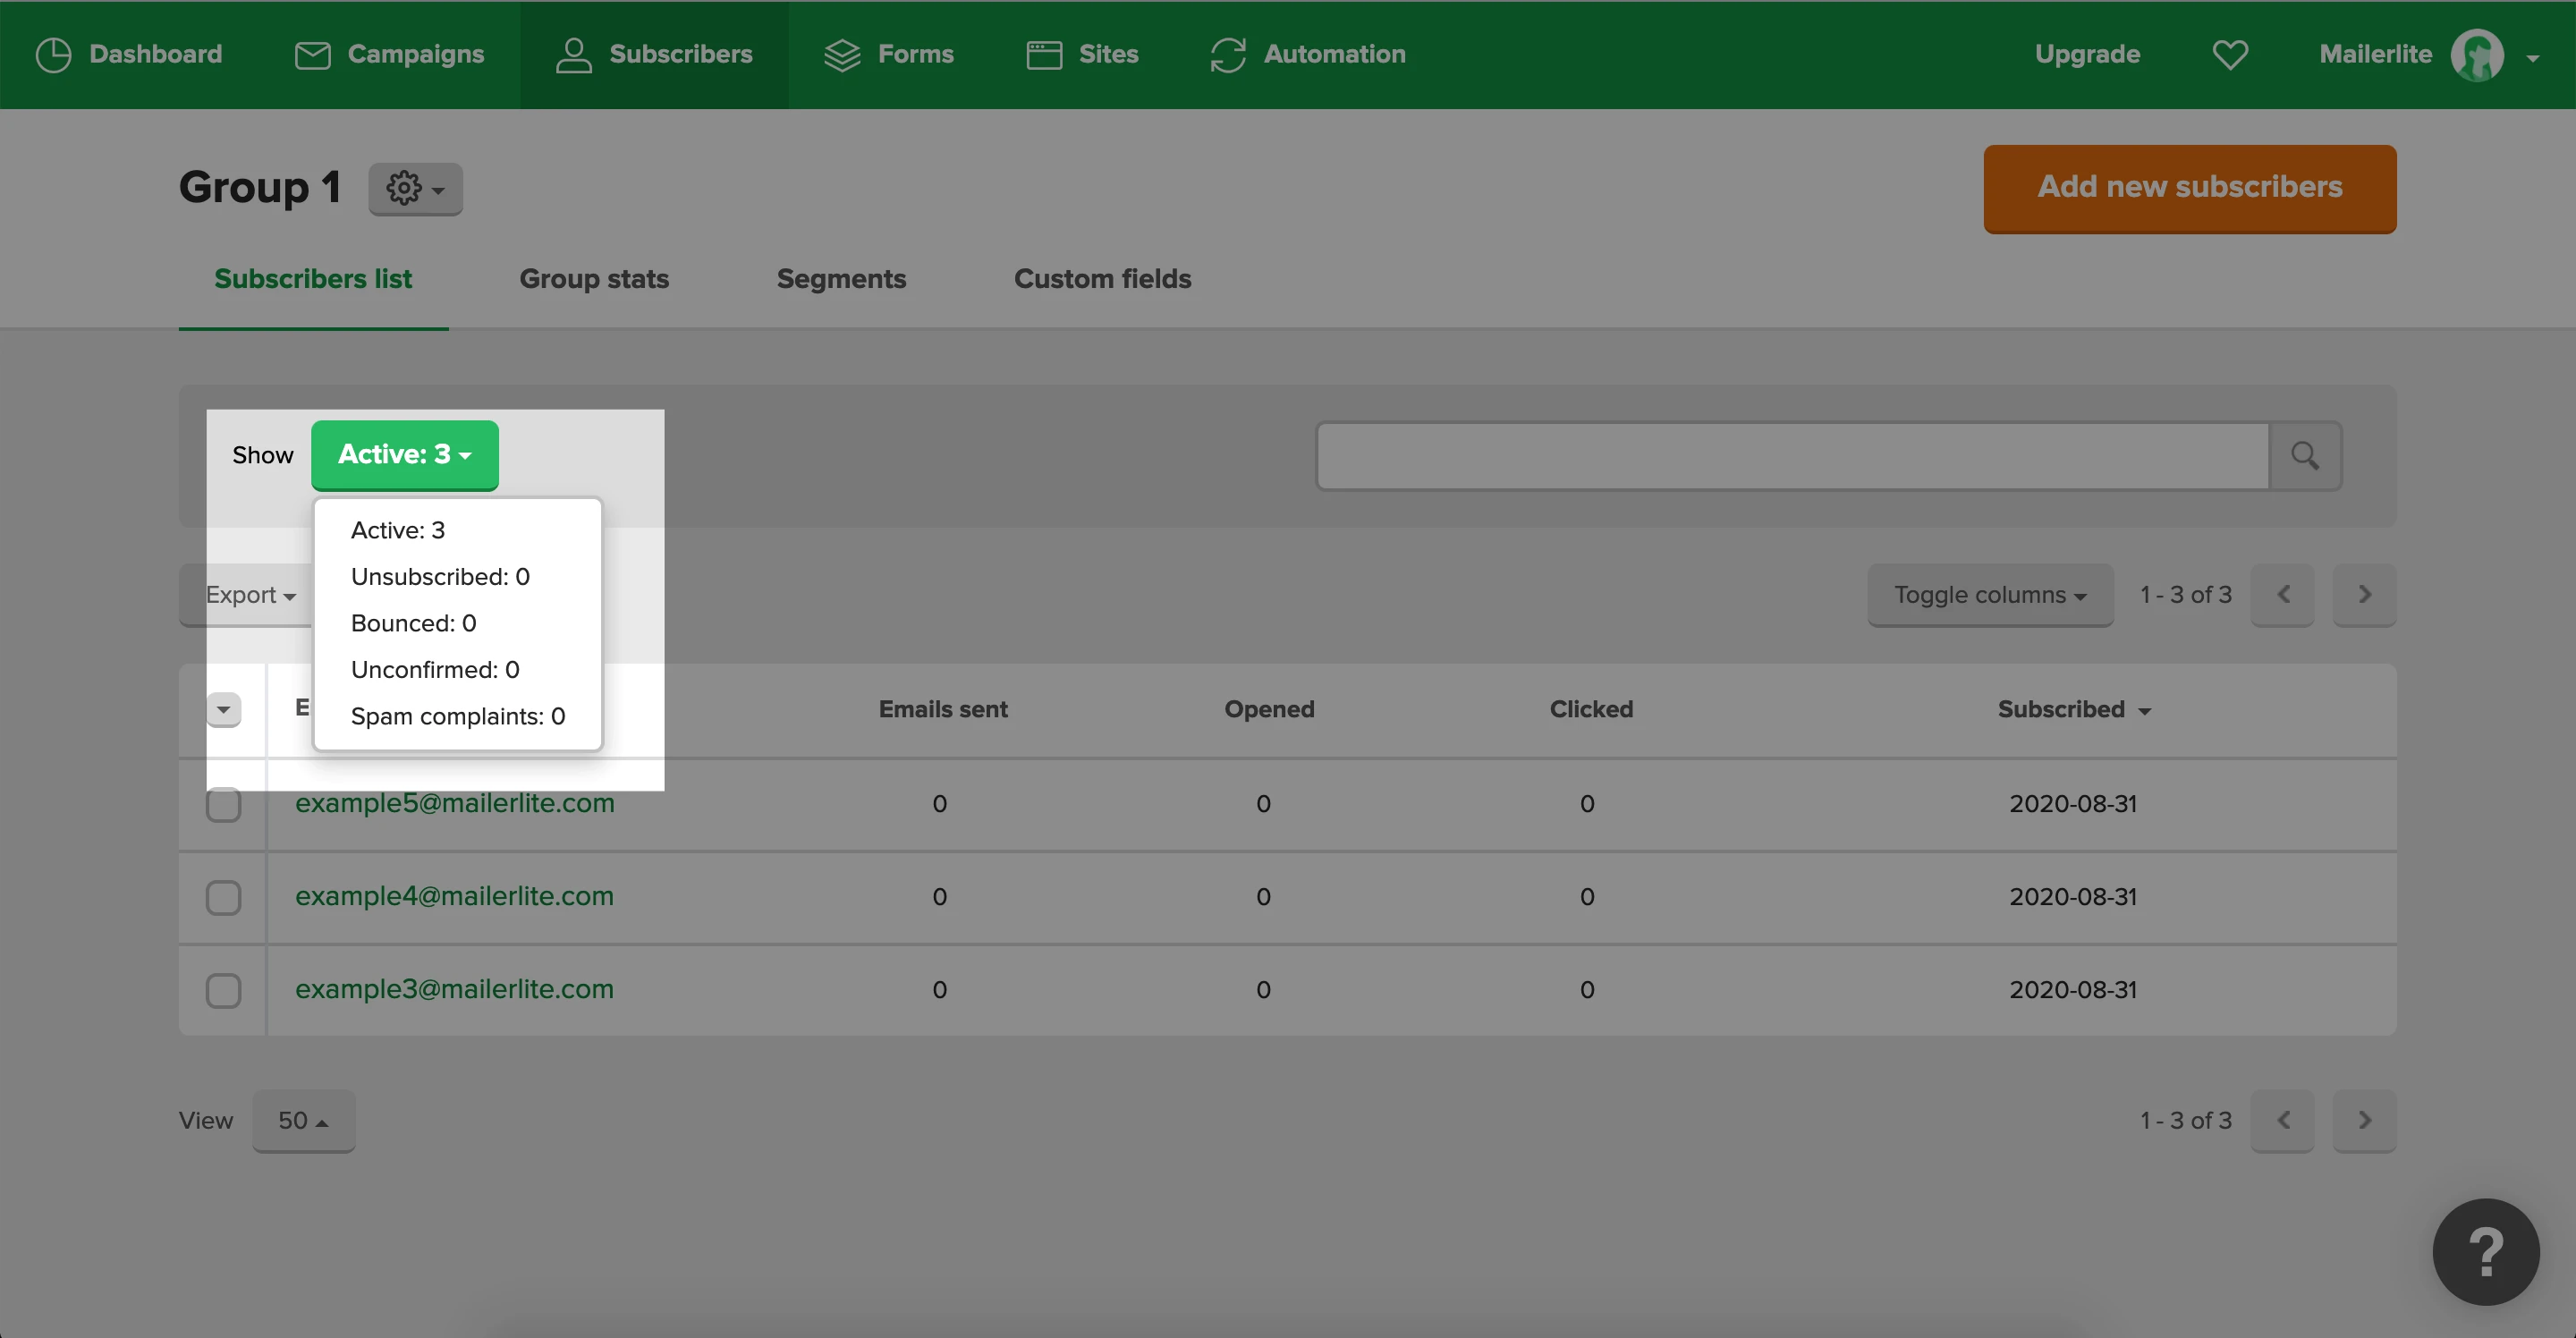This screenshot has width=2576, height=1338.
Task: Click the Automation refresh arrows icon
Action: (1227, 55)
